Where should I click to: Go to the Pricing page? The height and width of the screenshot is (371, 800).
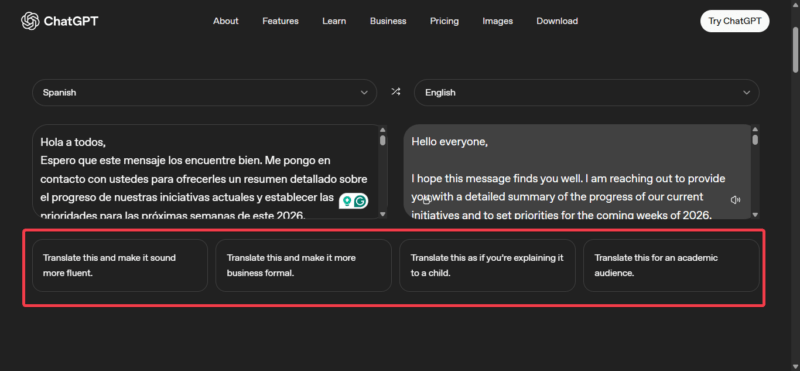click(x=444, y=21)
